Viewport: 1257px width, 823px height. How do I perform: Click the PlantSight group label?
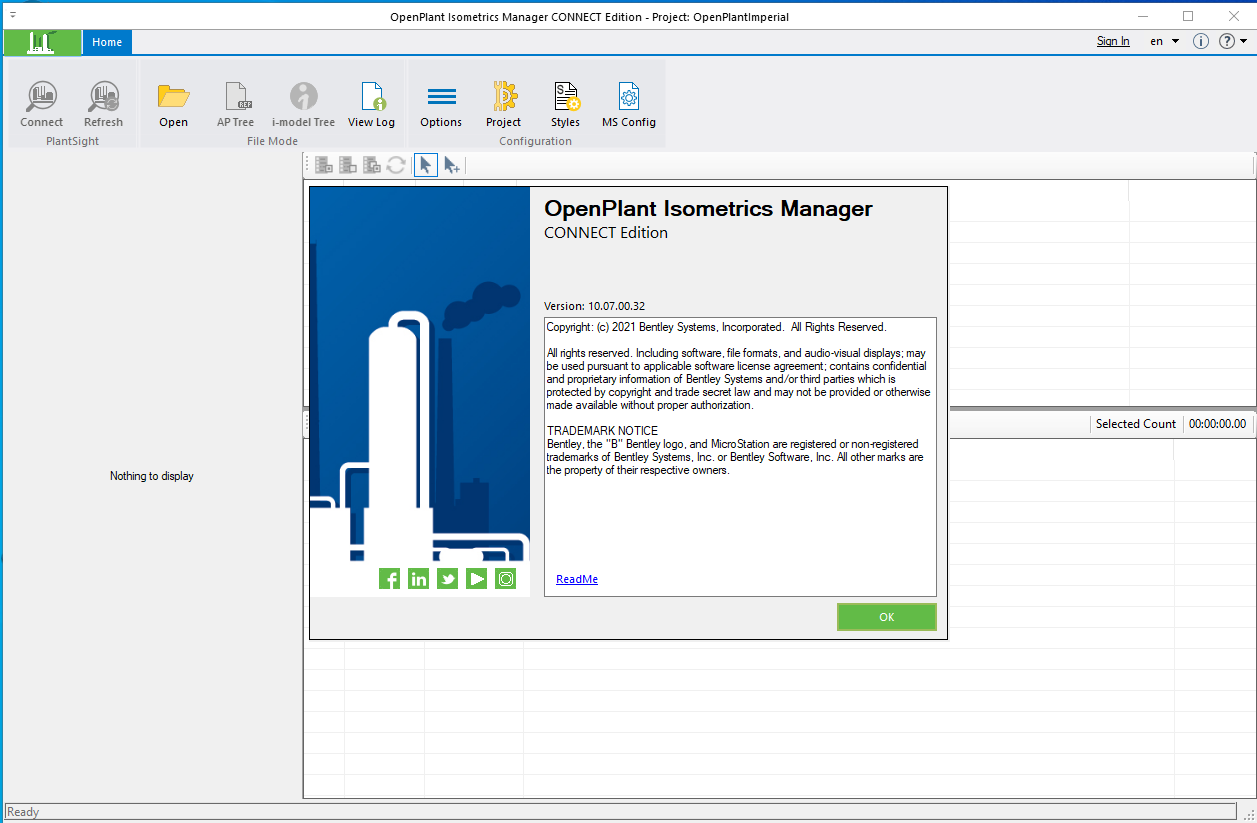click(72, 141)
